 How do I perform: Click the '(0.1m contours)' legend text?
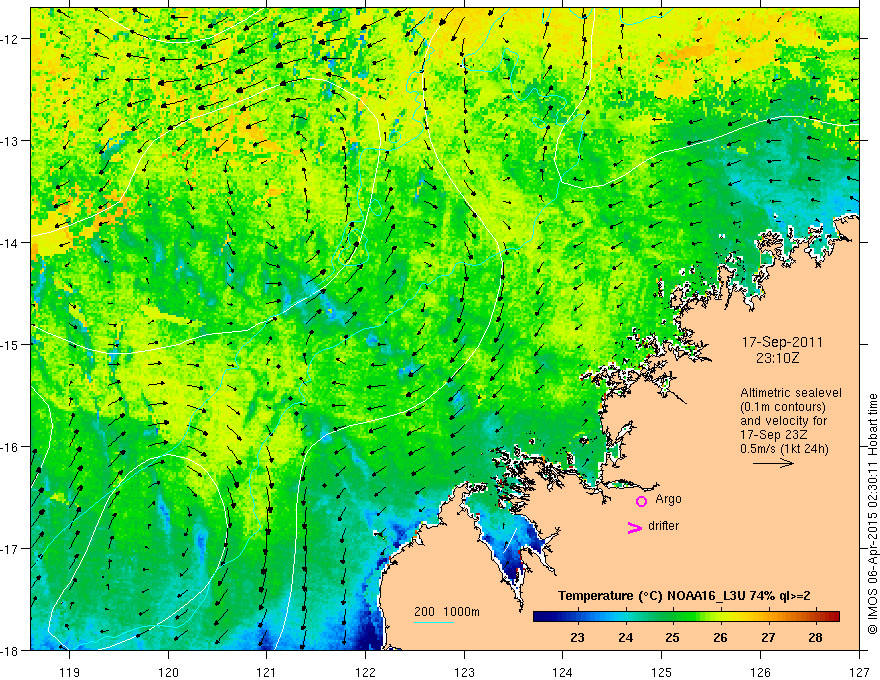[783, 407]
